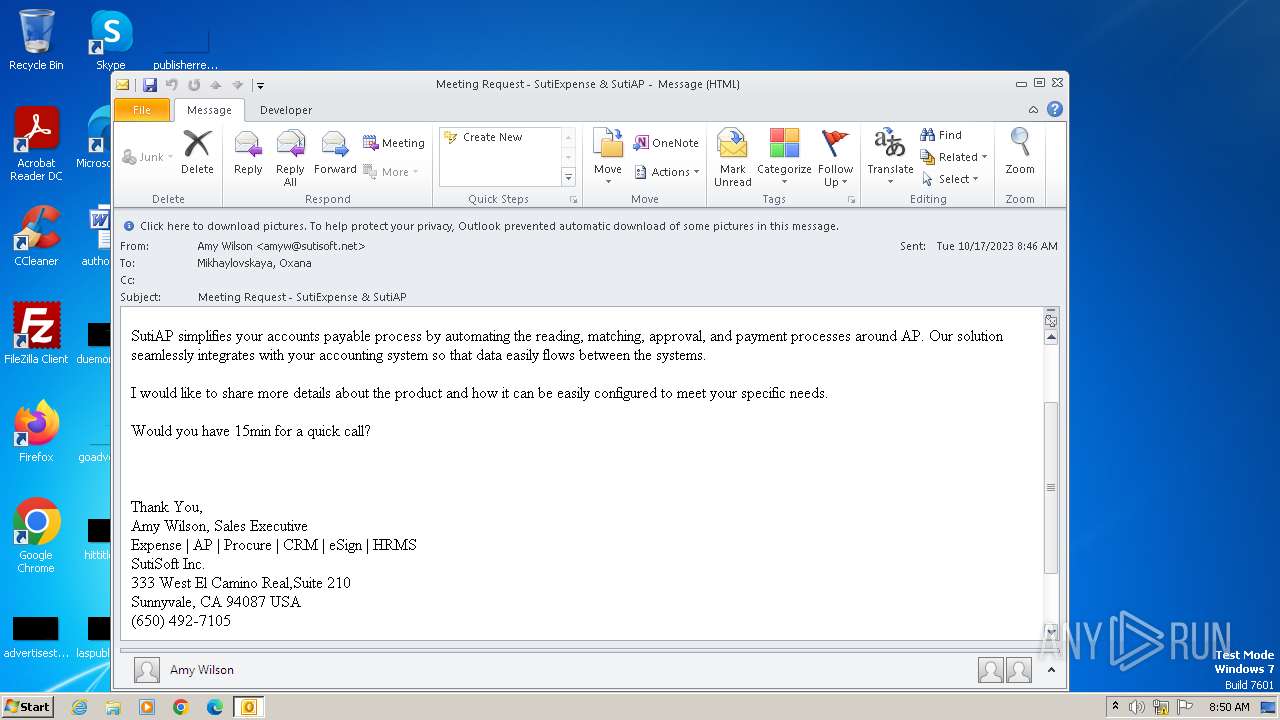Viewport: 1280px width, 720px height.
Task: Open the Translate menu
Action: (890, 158)
